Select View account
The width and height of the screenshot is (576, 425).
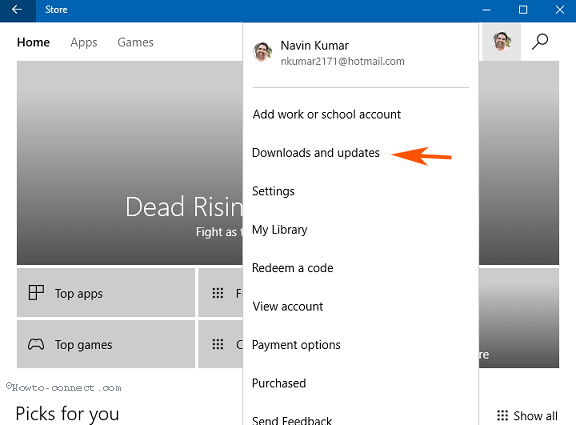288,306
